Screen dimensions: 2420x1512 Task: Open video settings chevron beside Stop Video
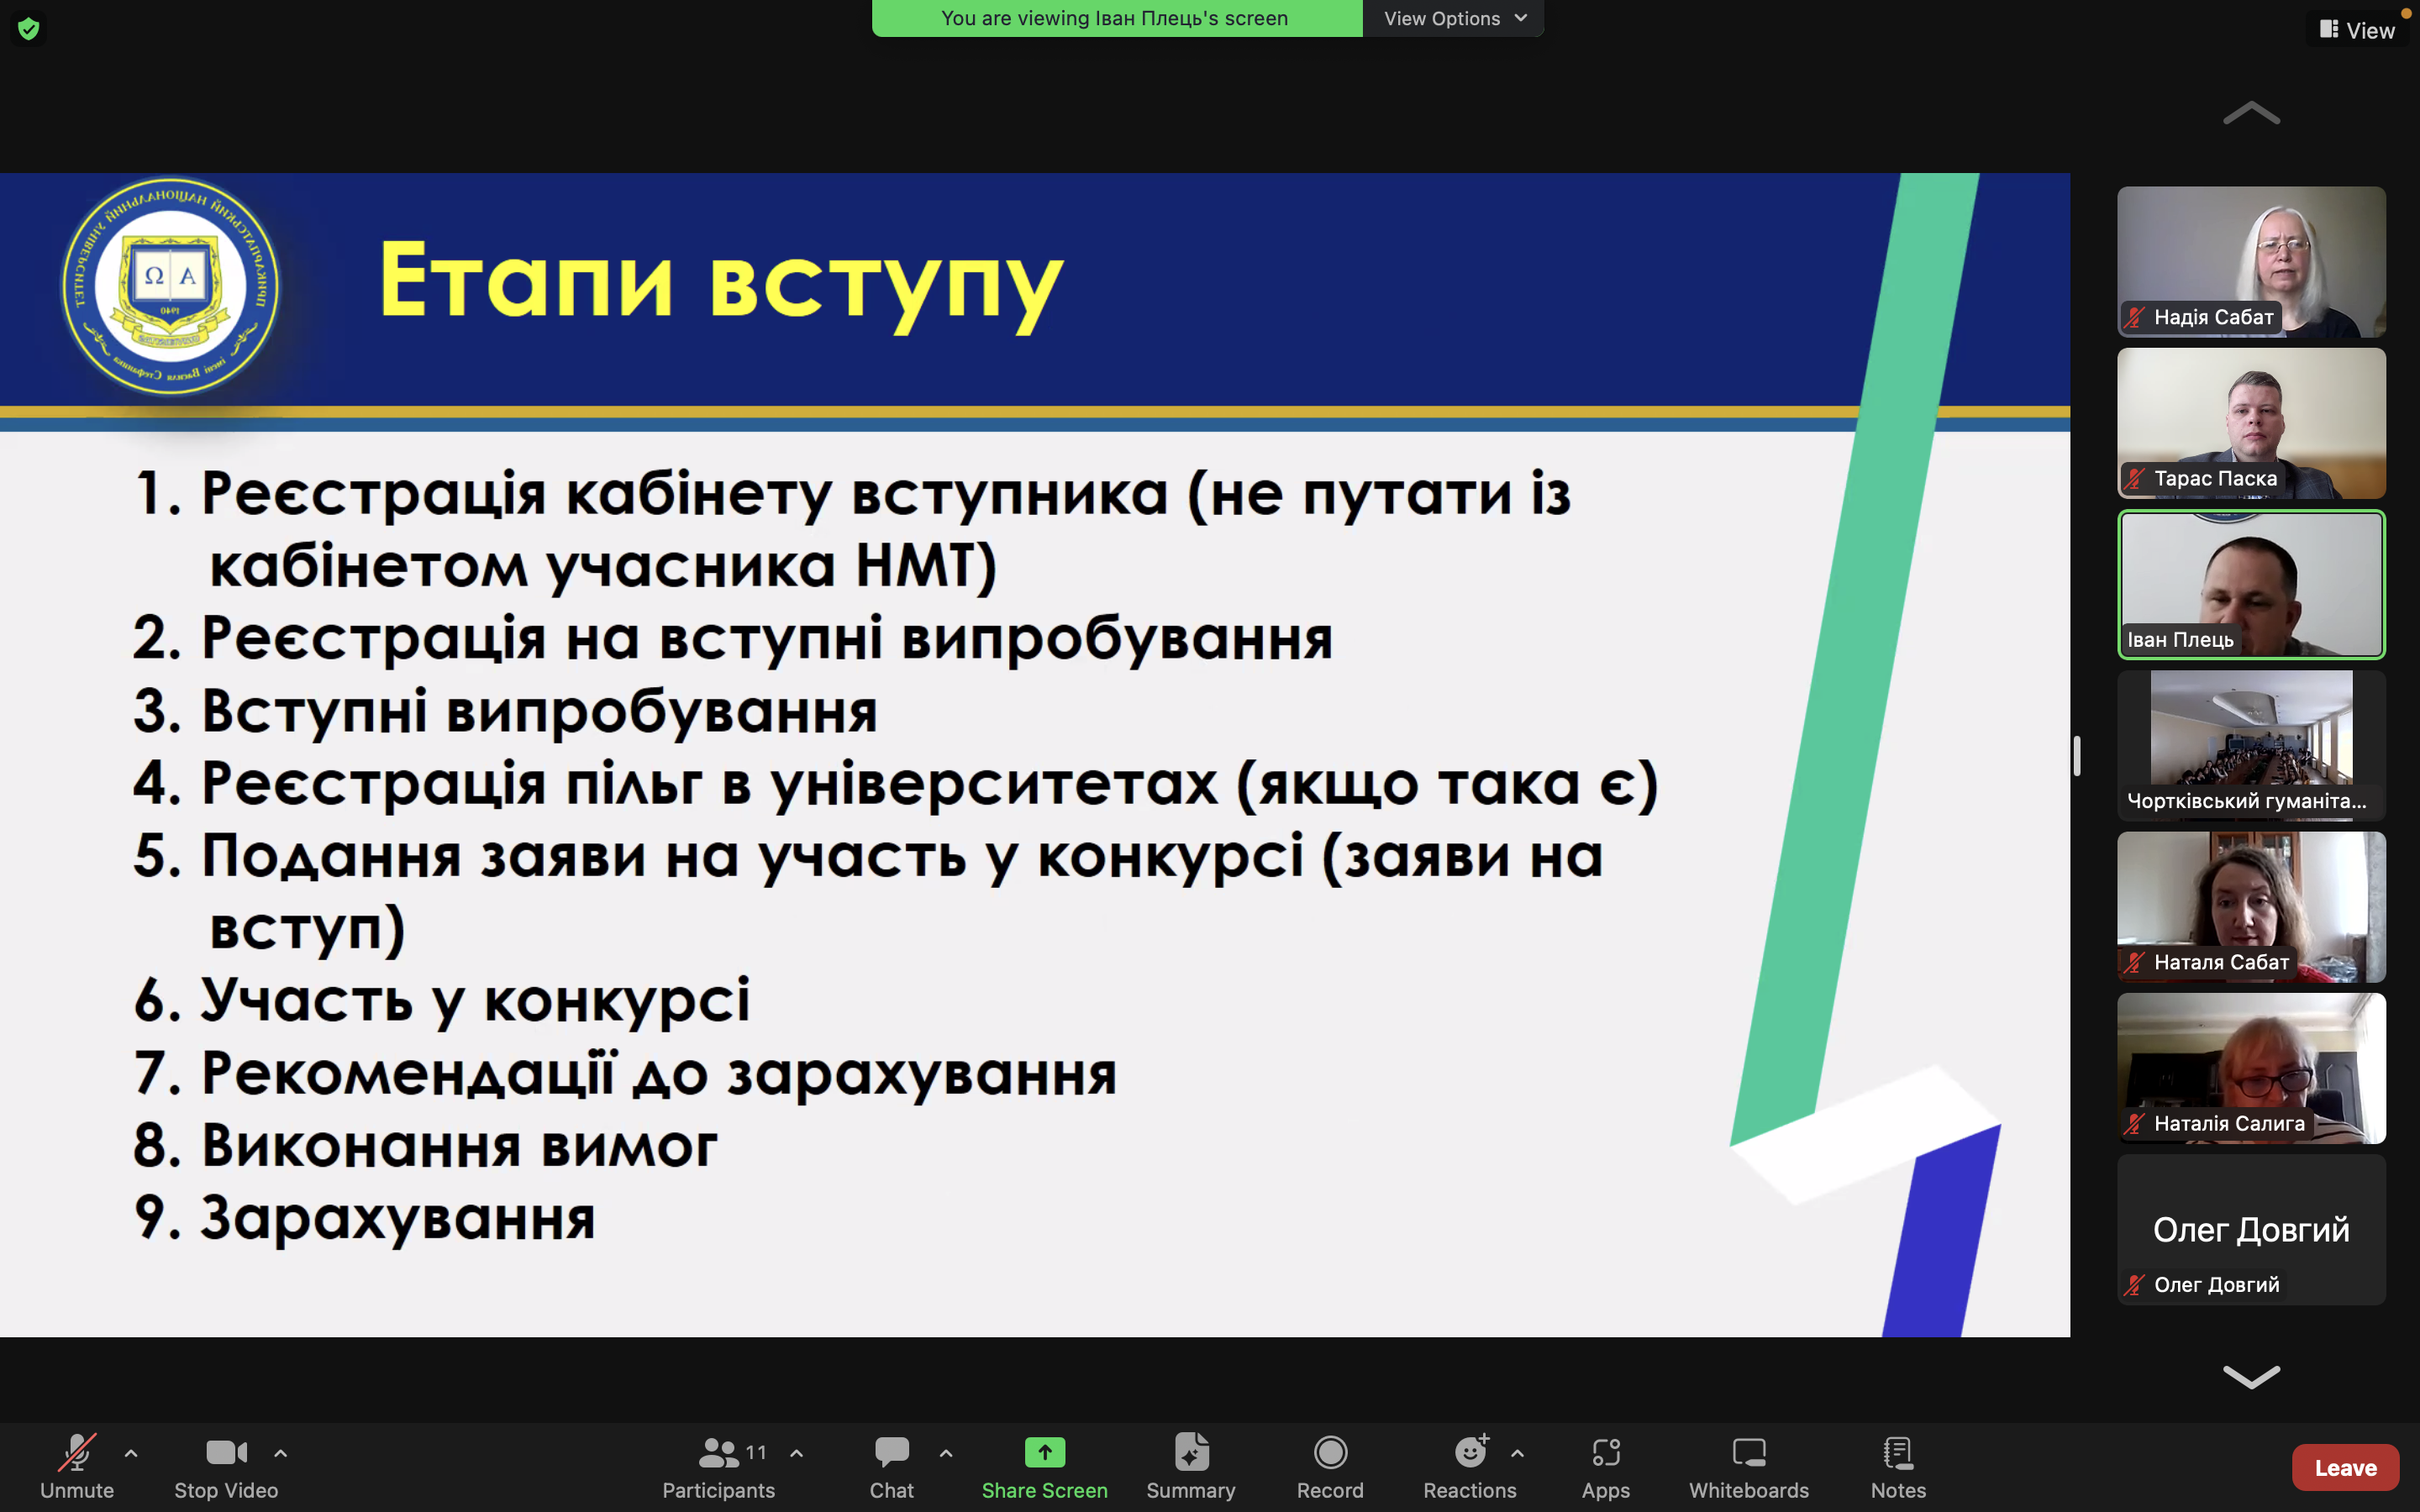click(280, 1453)
